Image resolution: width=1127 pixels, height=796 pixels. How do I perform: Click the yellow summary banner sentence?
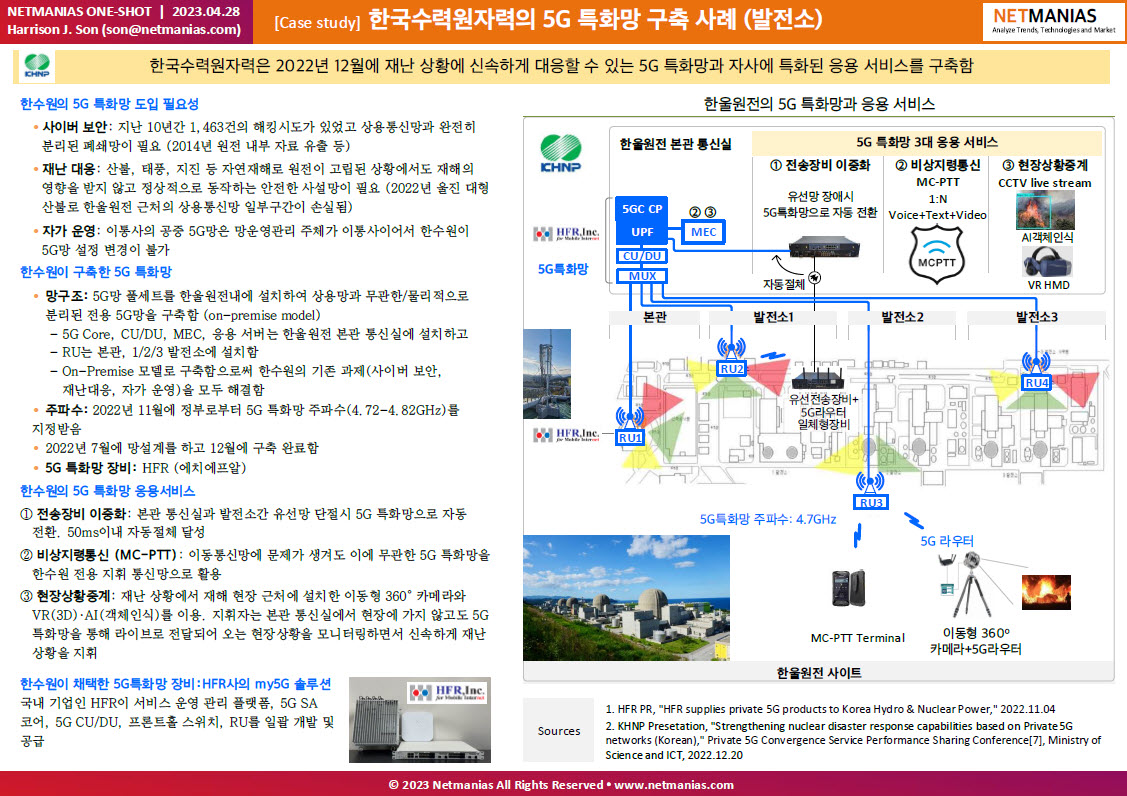click(x=561, y=66)
